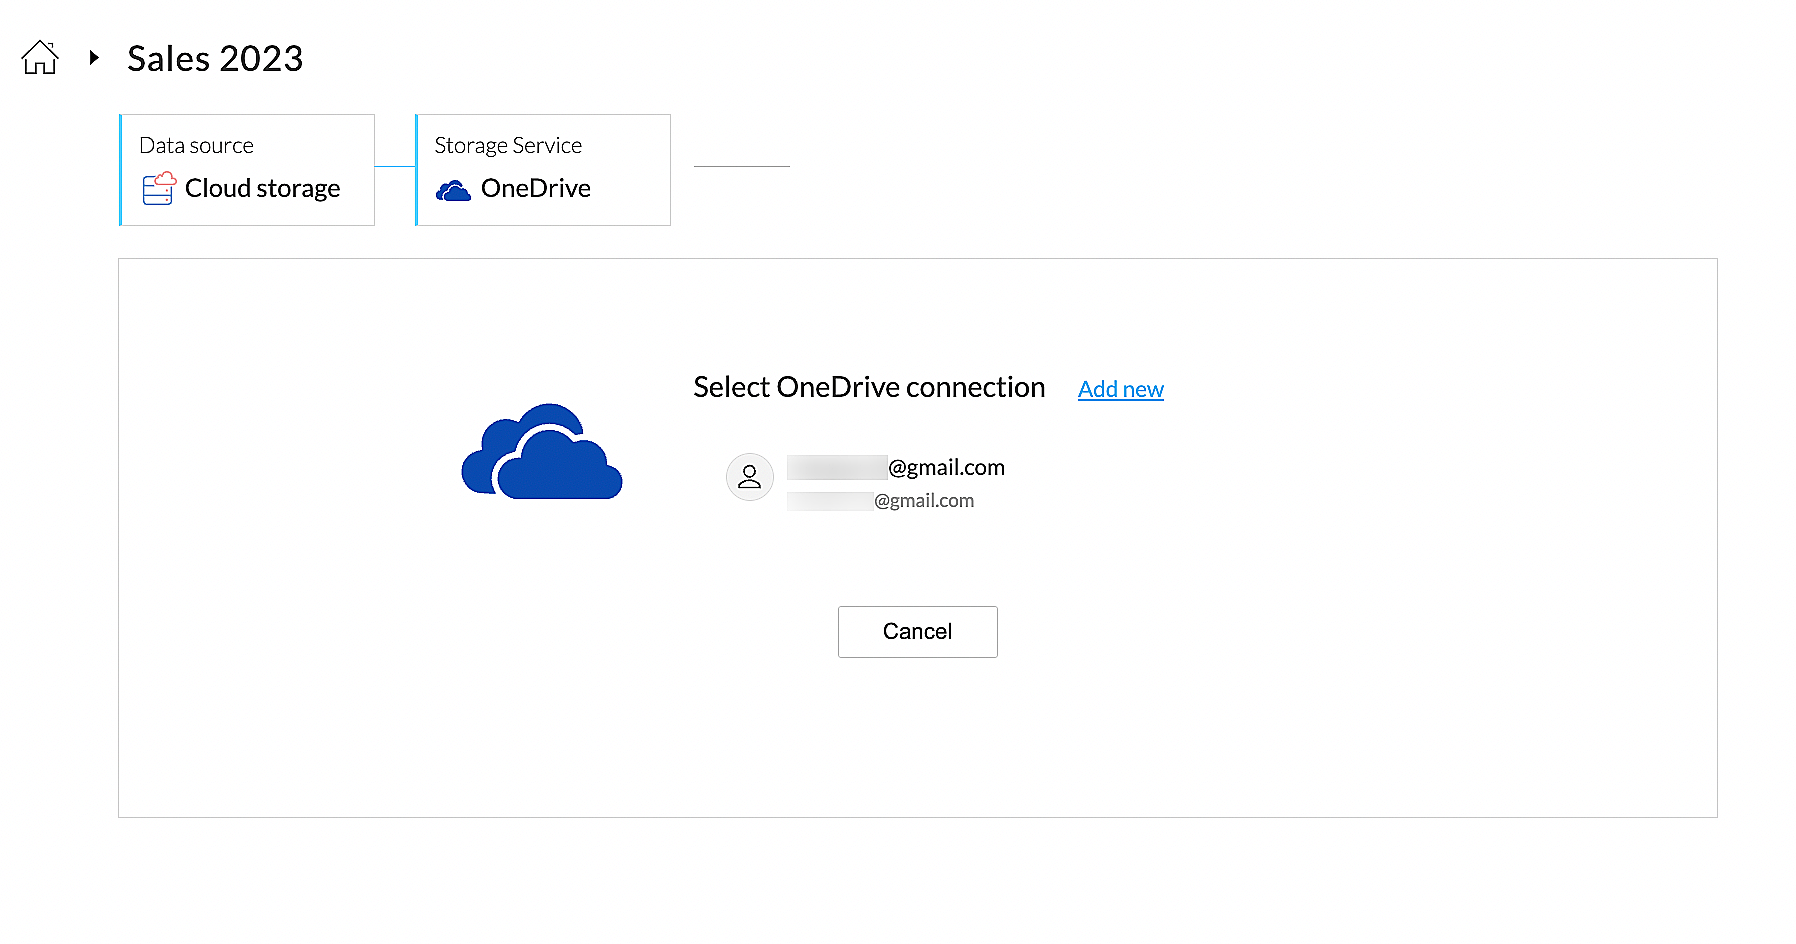Go to the home page icon
Screen dimensions: 1796x944
[x=40, y=58]
